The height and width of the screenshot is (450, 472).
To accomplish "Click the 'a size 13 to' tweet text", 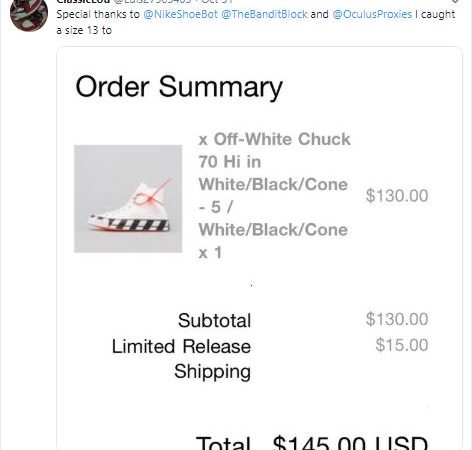I will coord(84,30).
